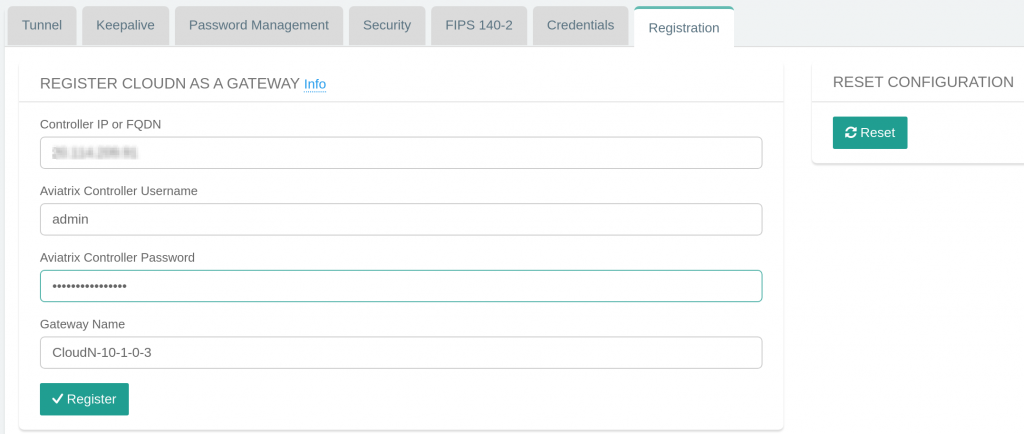
Task: Open the Info link beside the gateway heading
Action: click(x=315, y=84)
